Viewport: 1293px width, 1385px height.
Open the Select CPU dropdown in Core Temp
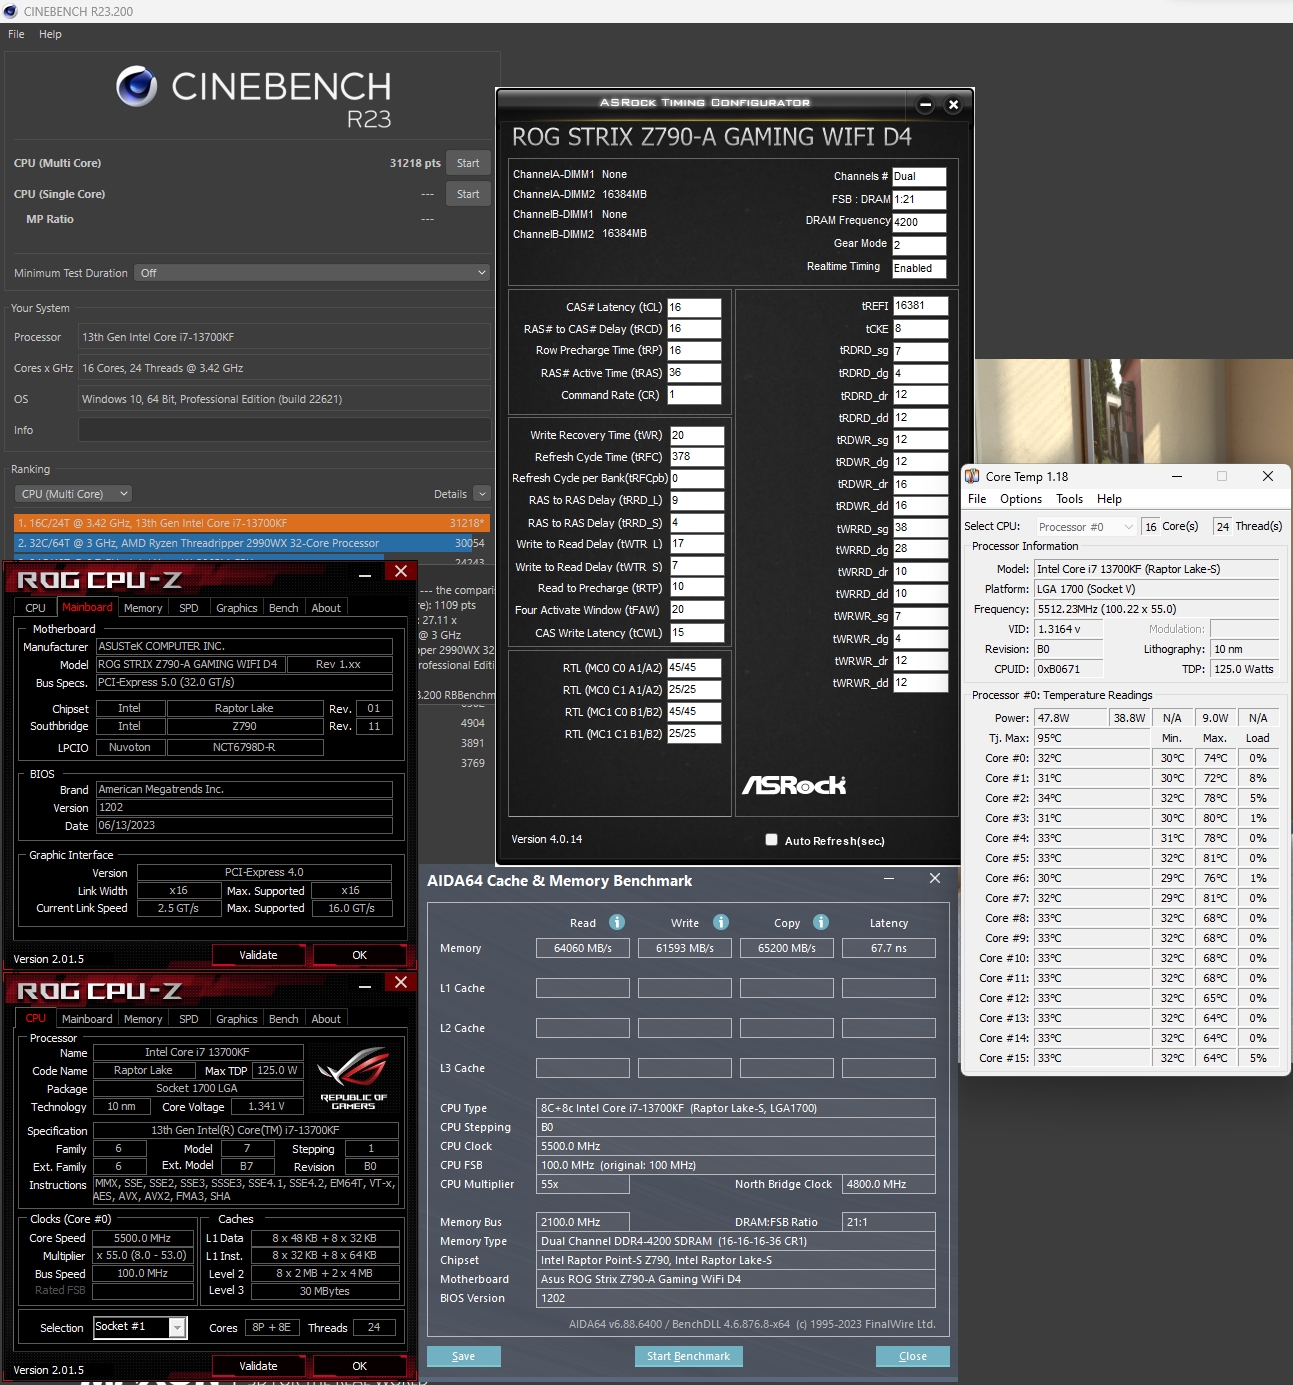tap(1086, 527)
